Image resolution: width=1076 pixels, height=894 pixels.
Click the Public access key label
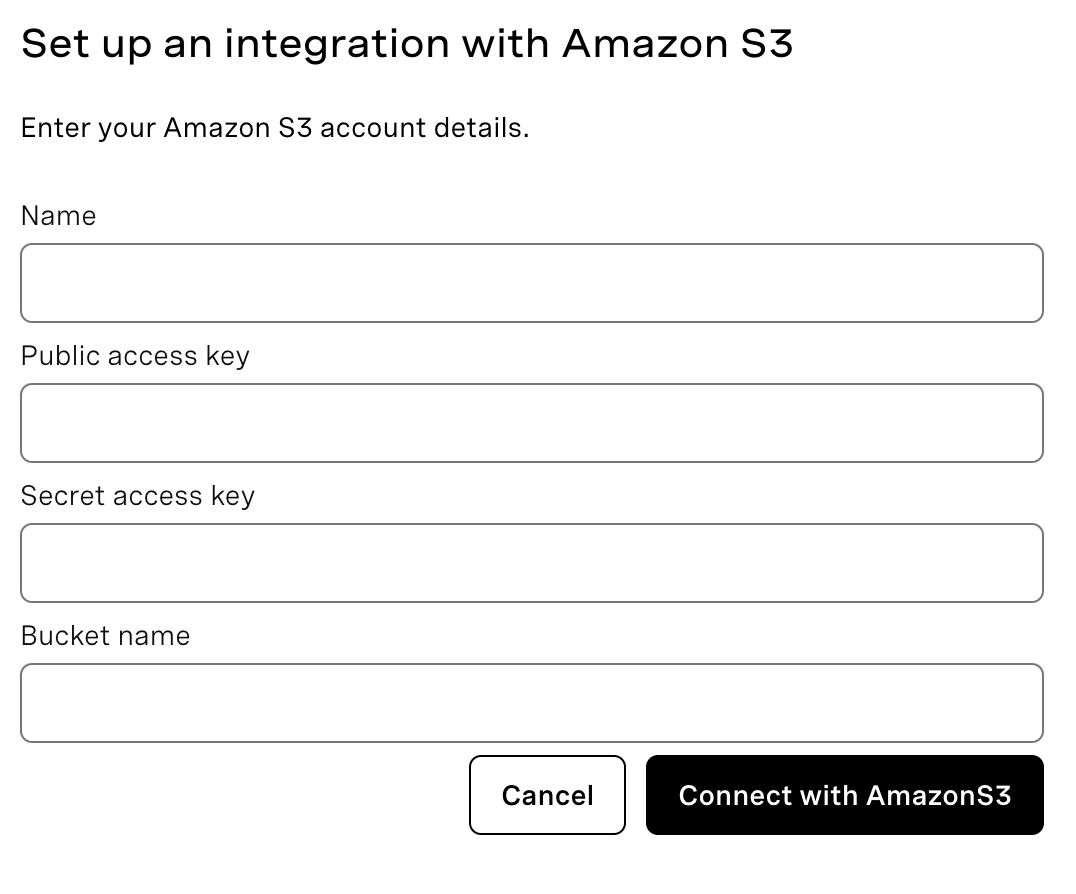point(135,356)
